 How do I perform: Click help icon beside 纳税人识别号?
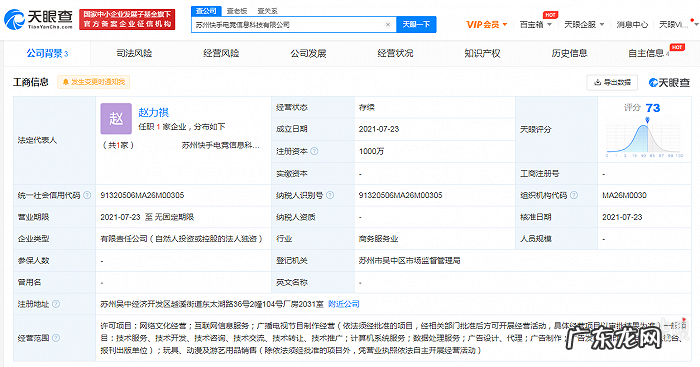click(x=330, y=195)
